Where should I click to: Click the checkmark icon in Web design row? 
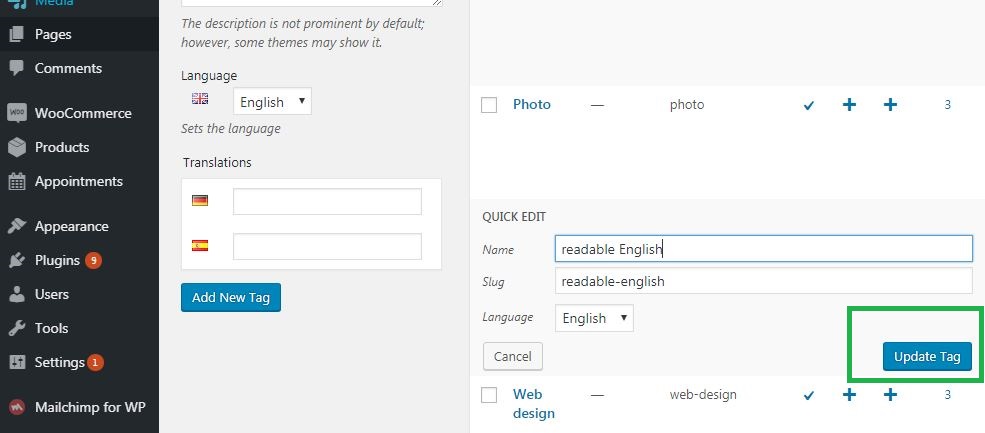pyautogui.click(x=809, y=395)
